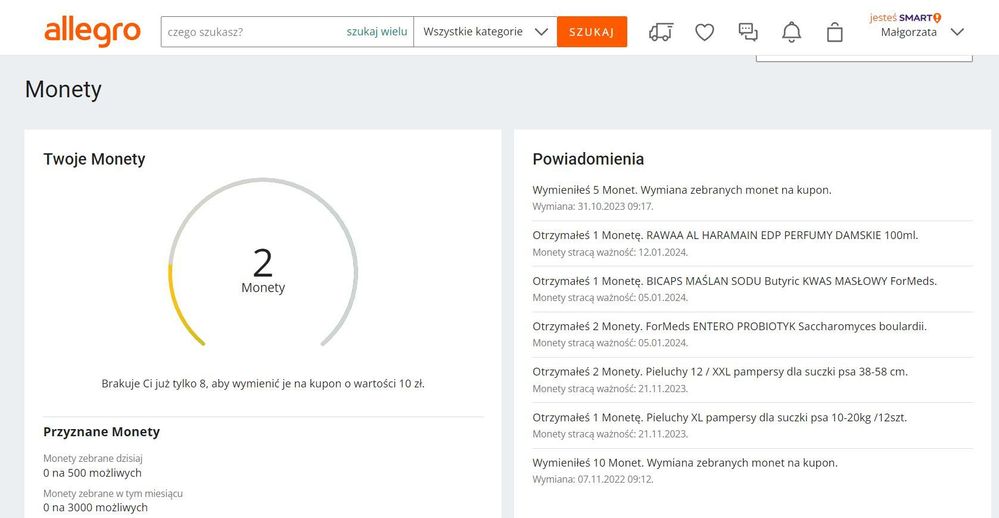Open favorites heart icon

[704, 32]
